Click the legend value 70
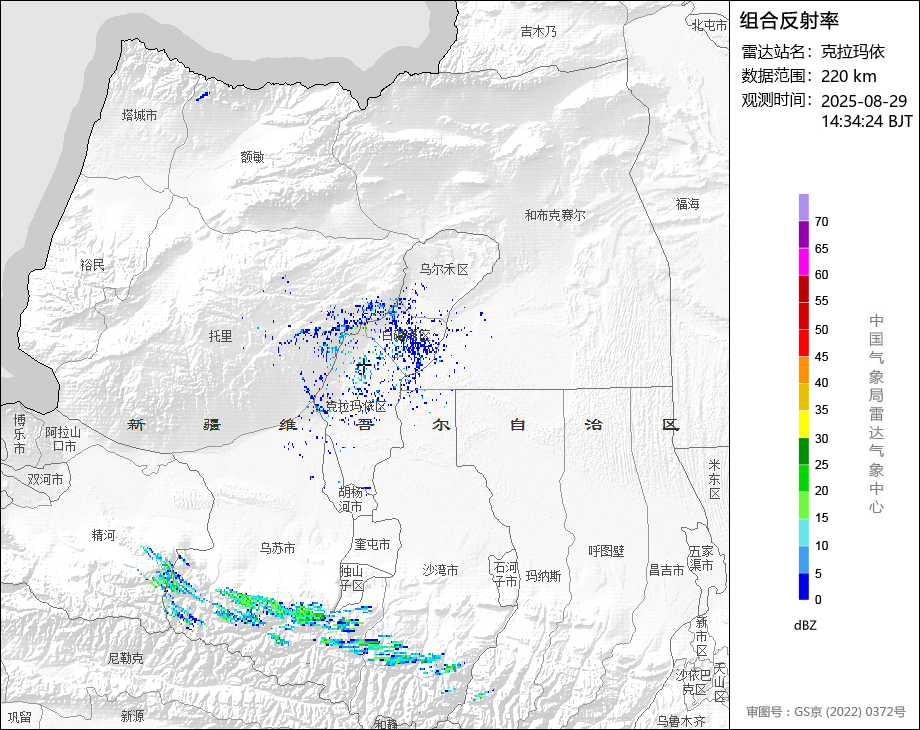 click(821, 222)
